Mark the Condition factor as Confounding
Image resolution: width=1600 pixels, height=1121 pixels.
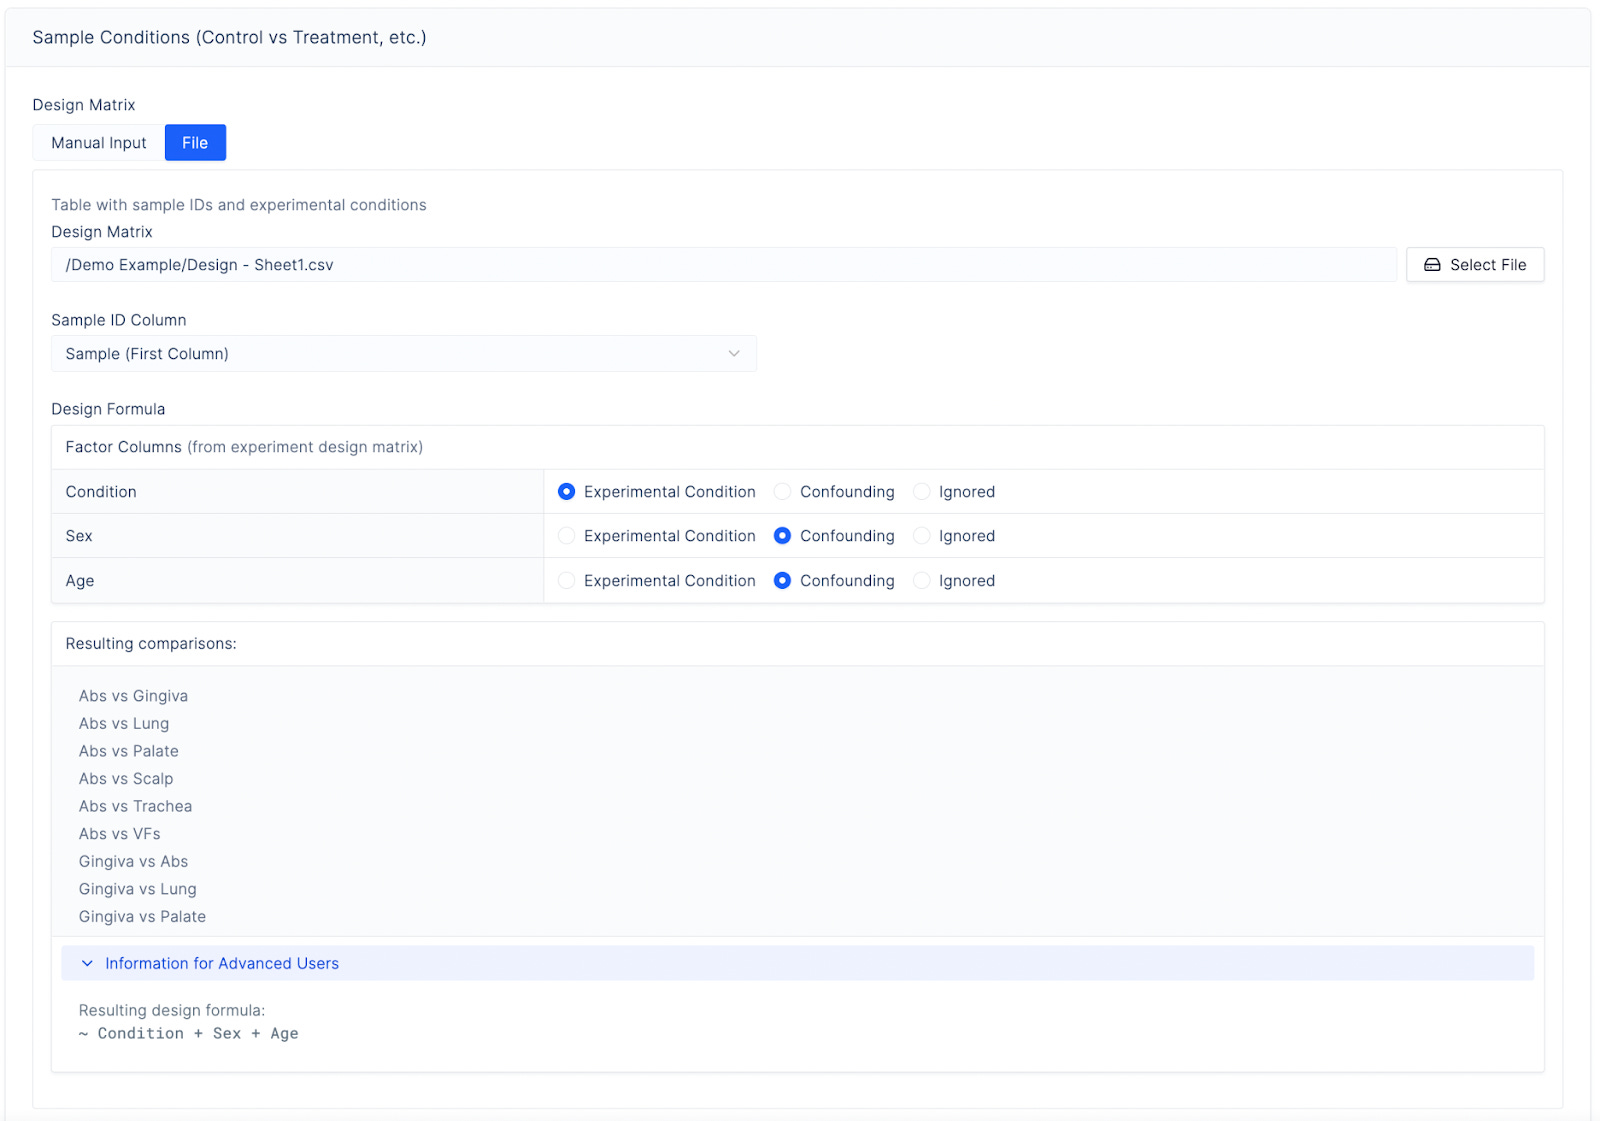coord(782,491)
